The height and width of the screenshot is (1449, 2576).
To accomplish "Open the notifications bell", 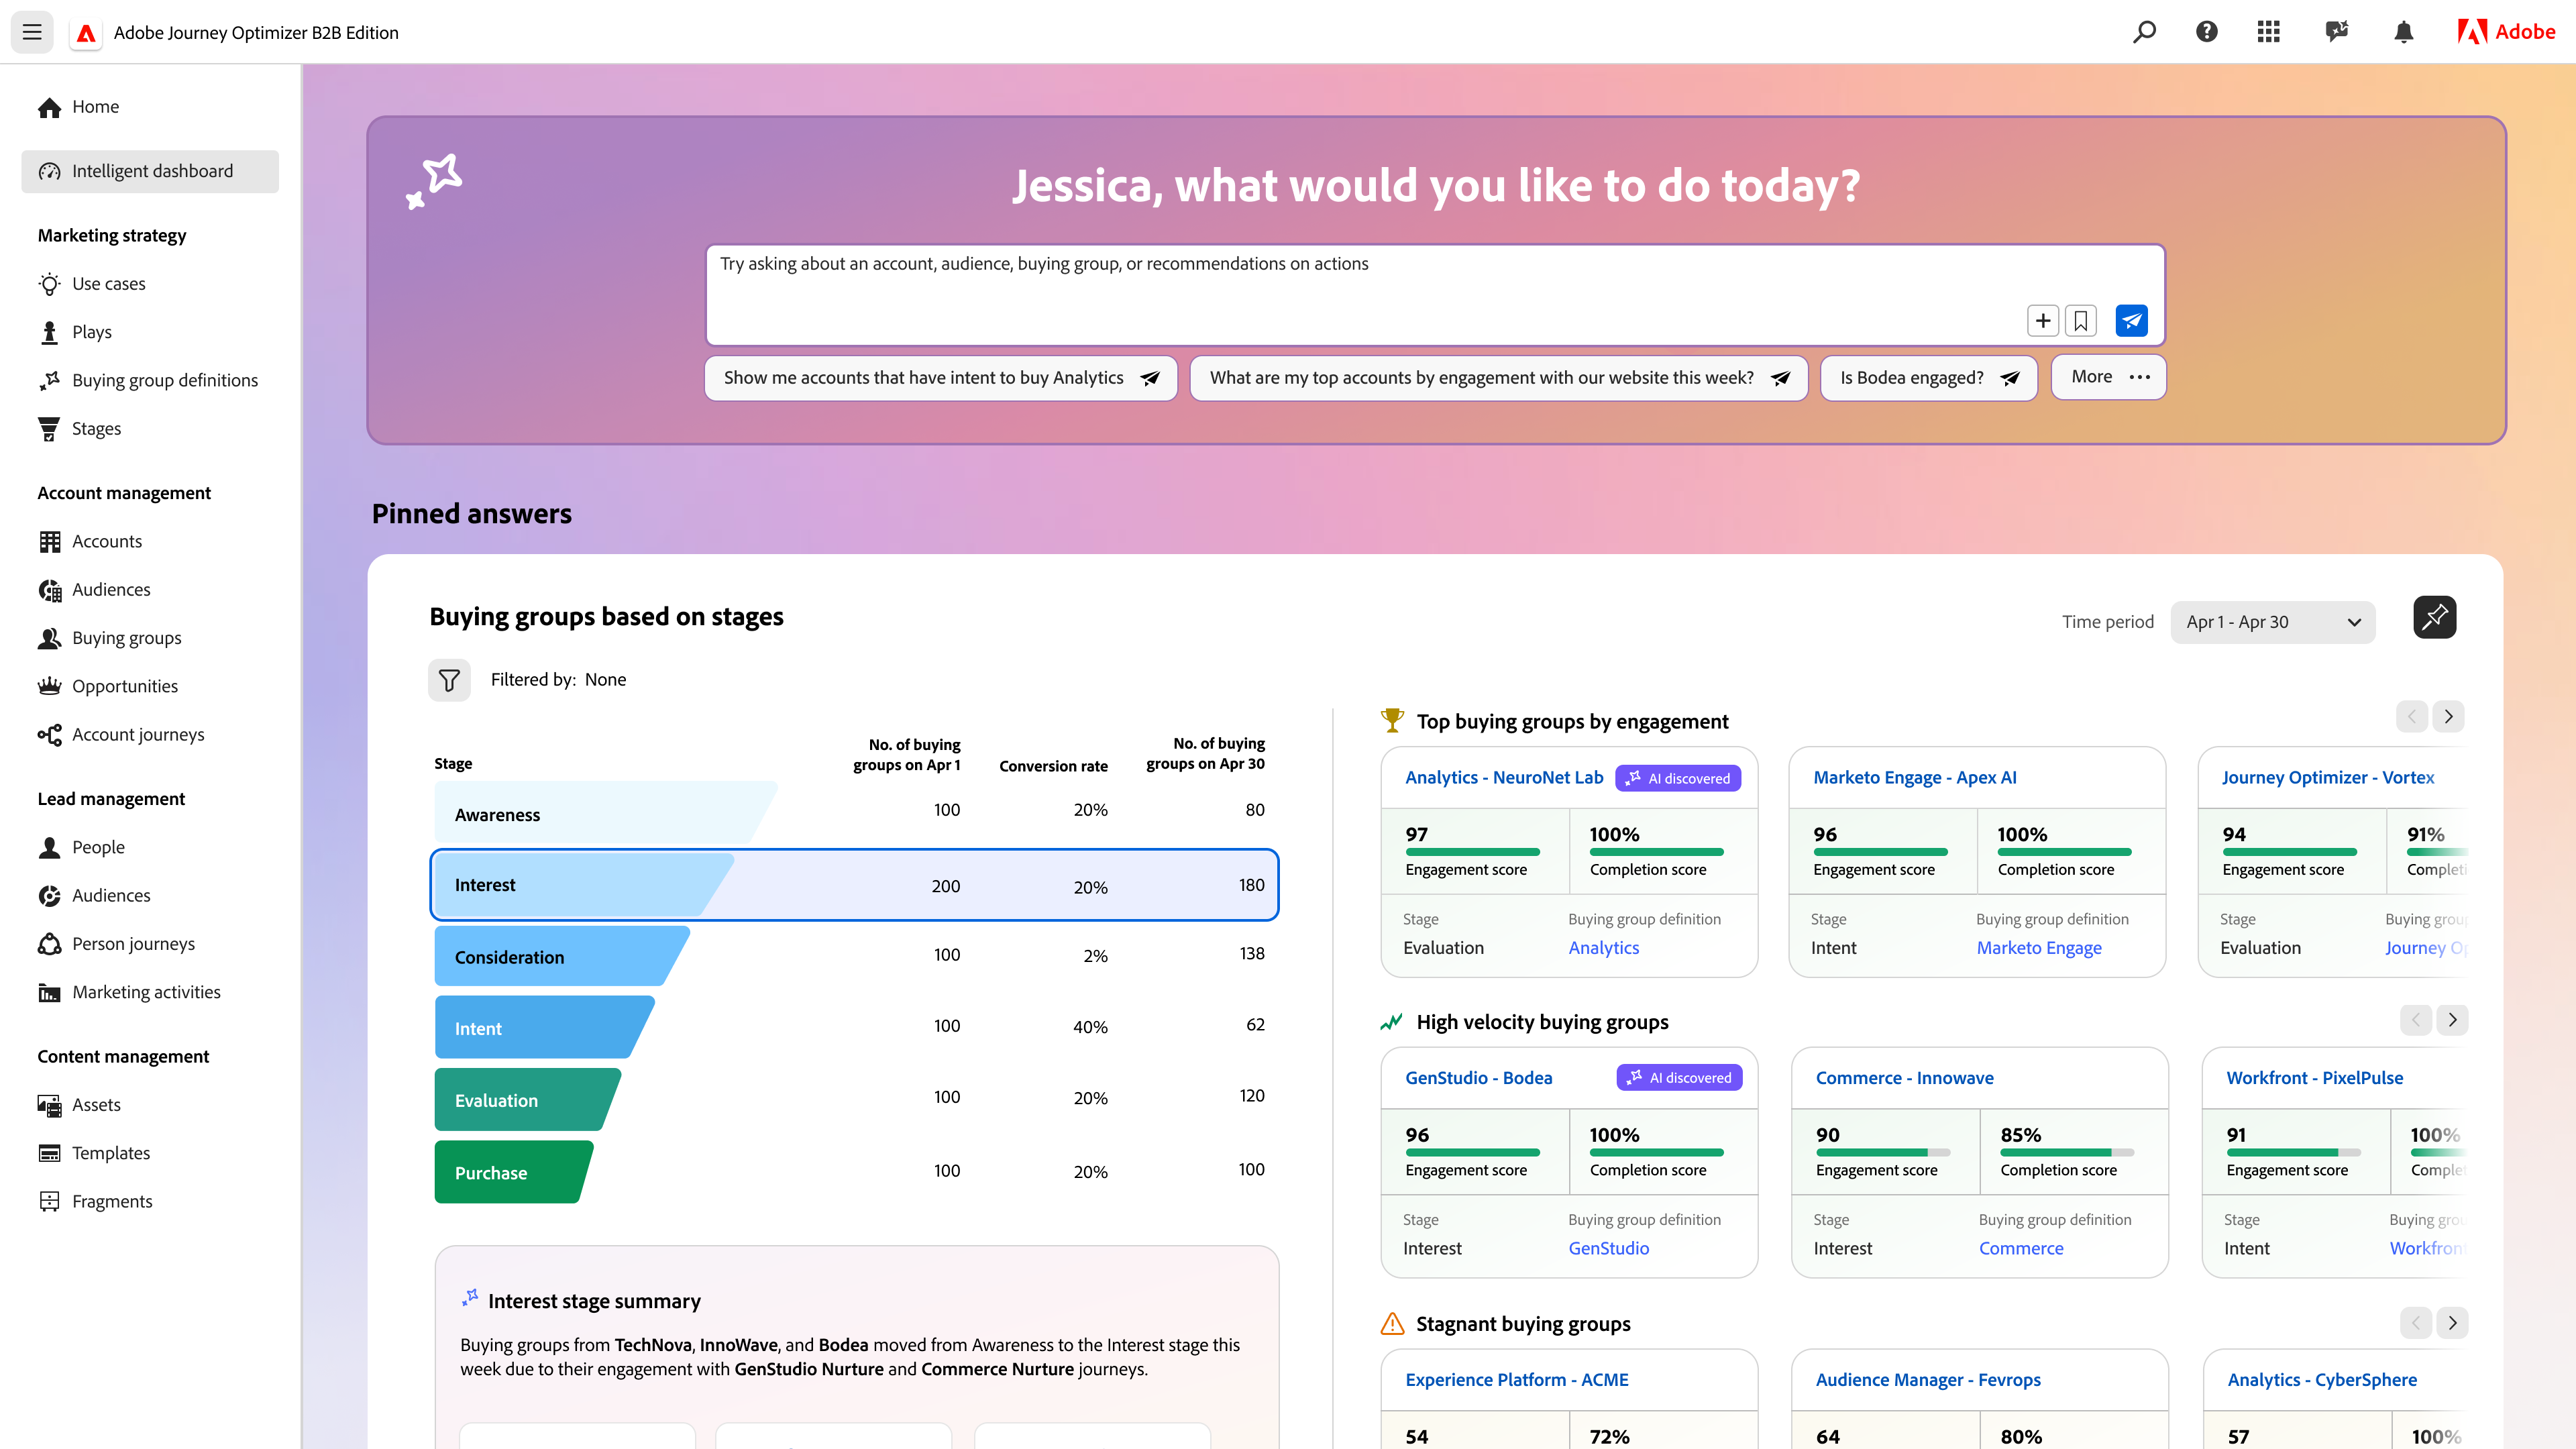I will (x=2403, y=31).
